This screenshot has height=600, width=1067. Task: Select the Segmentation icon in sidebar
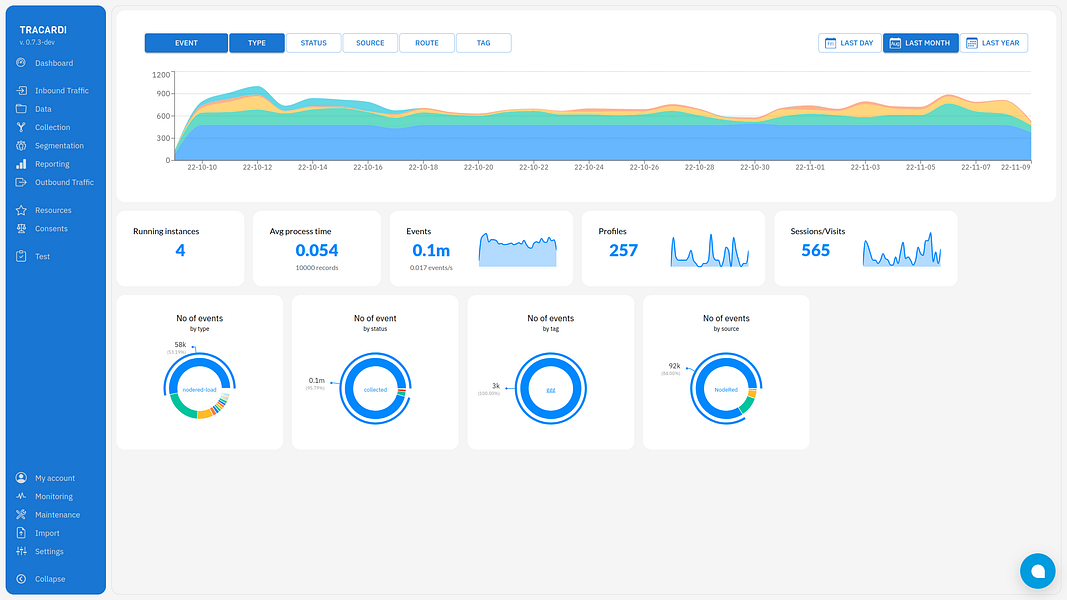[21, 146]
